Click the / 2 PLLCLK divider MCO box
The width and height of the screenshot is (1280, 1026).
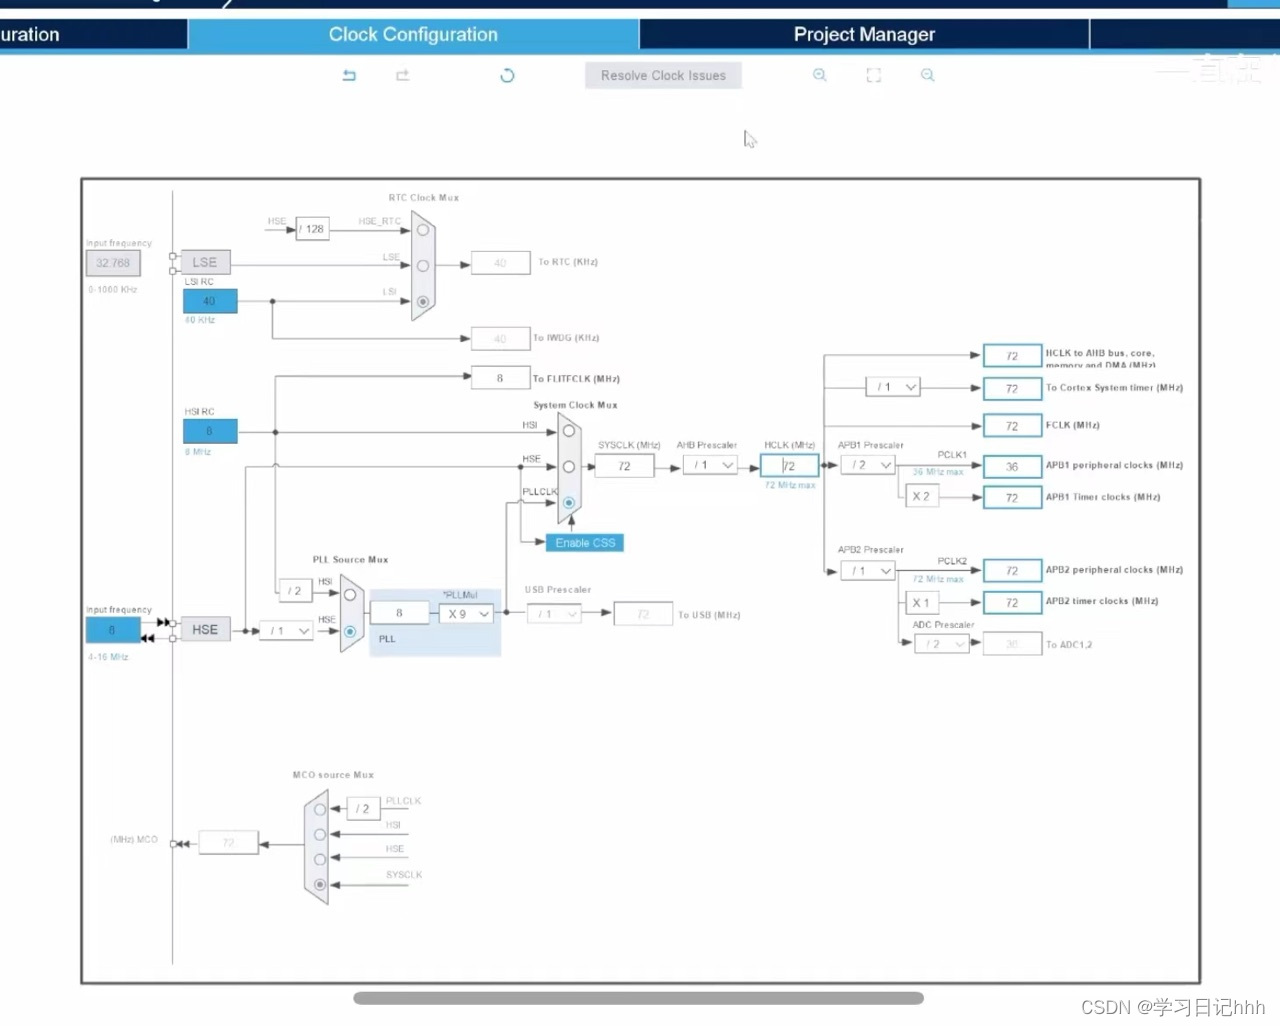[x=364, y=809]
